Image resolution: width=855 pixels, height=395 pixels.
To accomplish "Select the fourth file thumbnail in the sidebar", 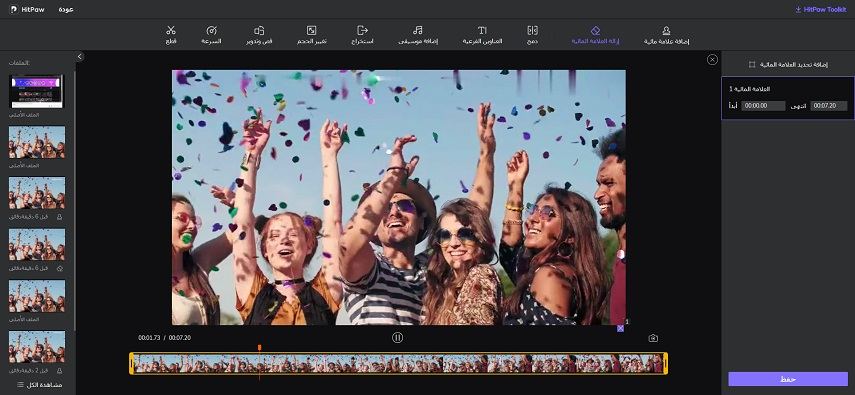I will [37, 244].
